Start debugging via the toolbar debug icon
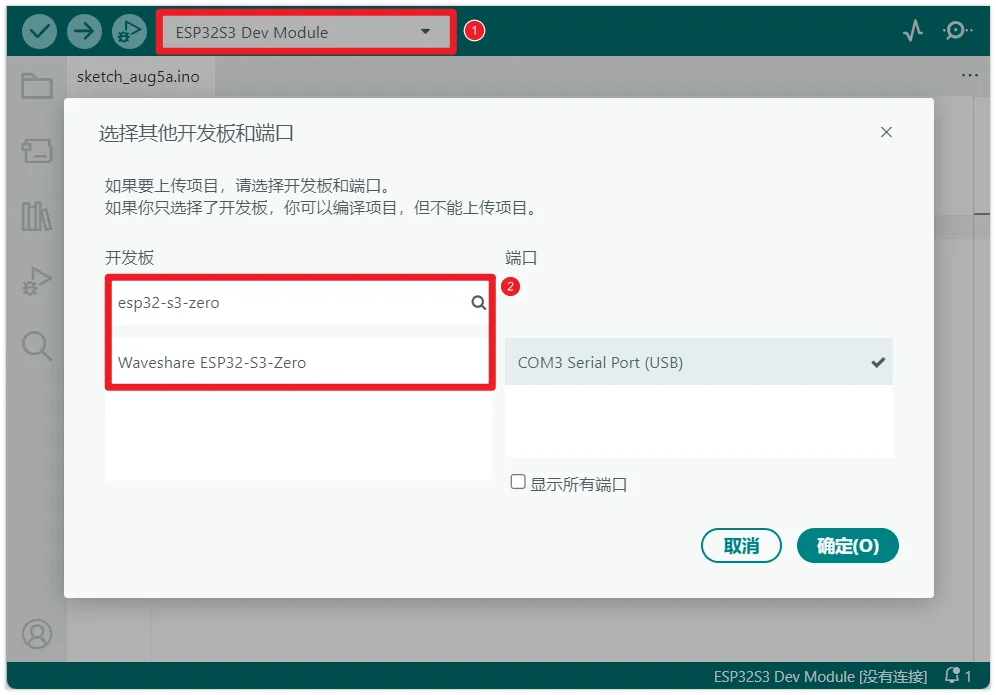Image resolution: width=996 pixels, height=695 pixels. pos(129,31)
